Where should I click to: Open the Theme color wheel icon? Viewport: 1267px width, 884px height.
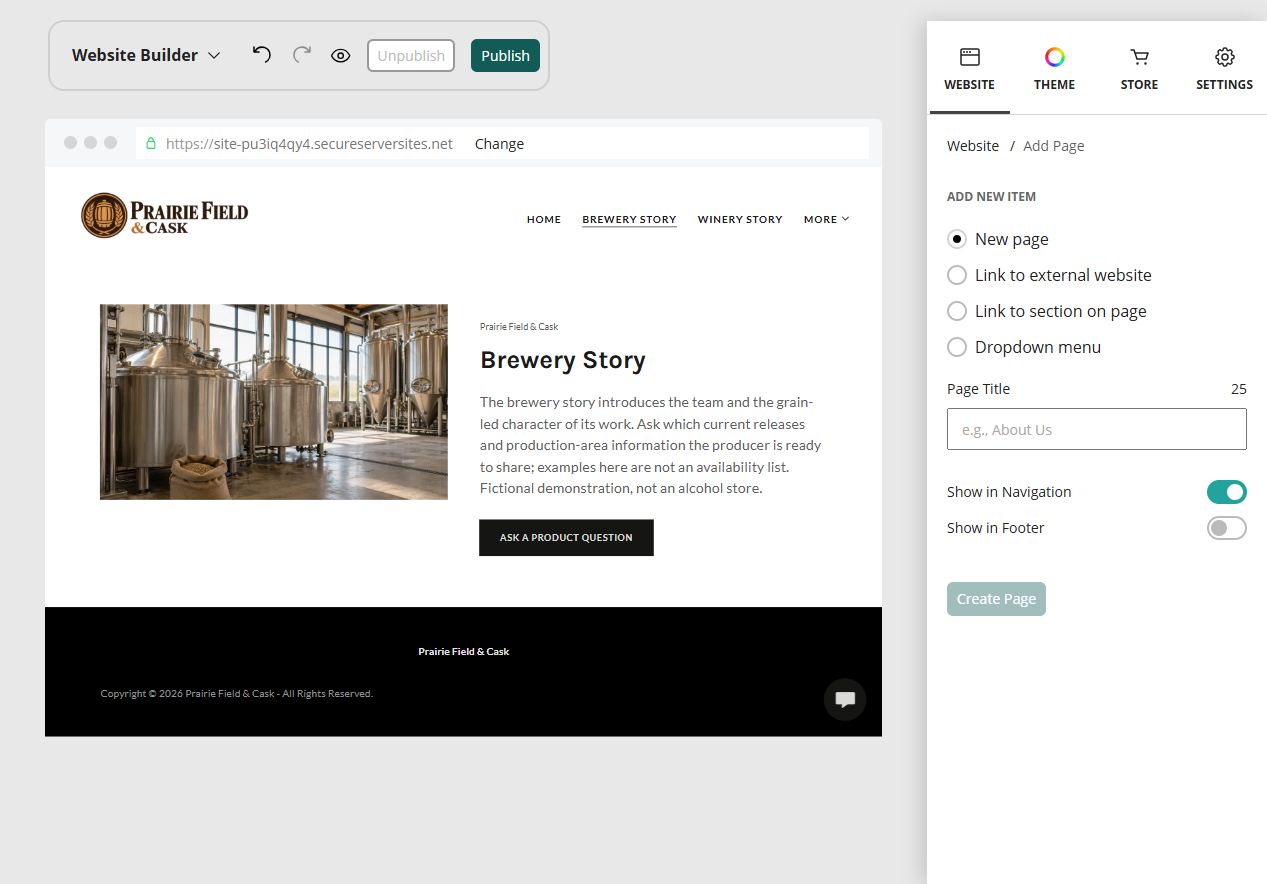click(x=1055, y=57)
